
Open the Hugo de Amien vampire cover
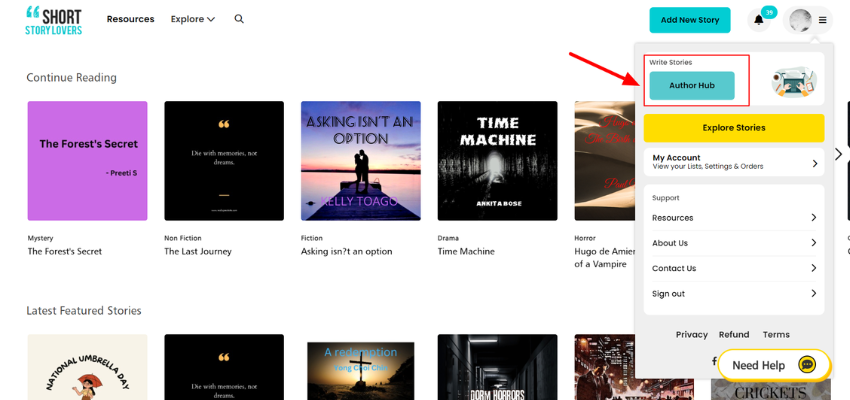coord(604,161)
